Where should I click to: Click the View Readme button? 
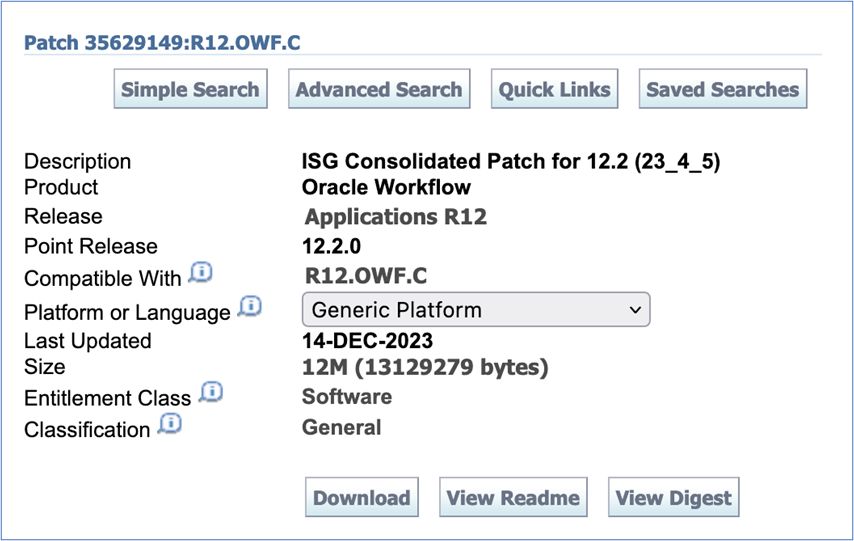click(x=513, y=497)
